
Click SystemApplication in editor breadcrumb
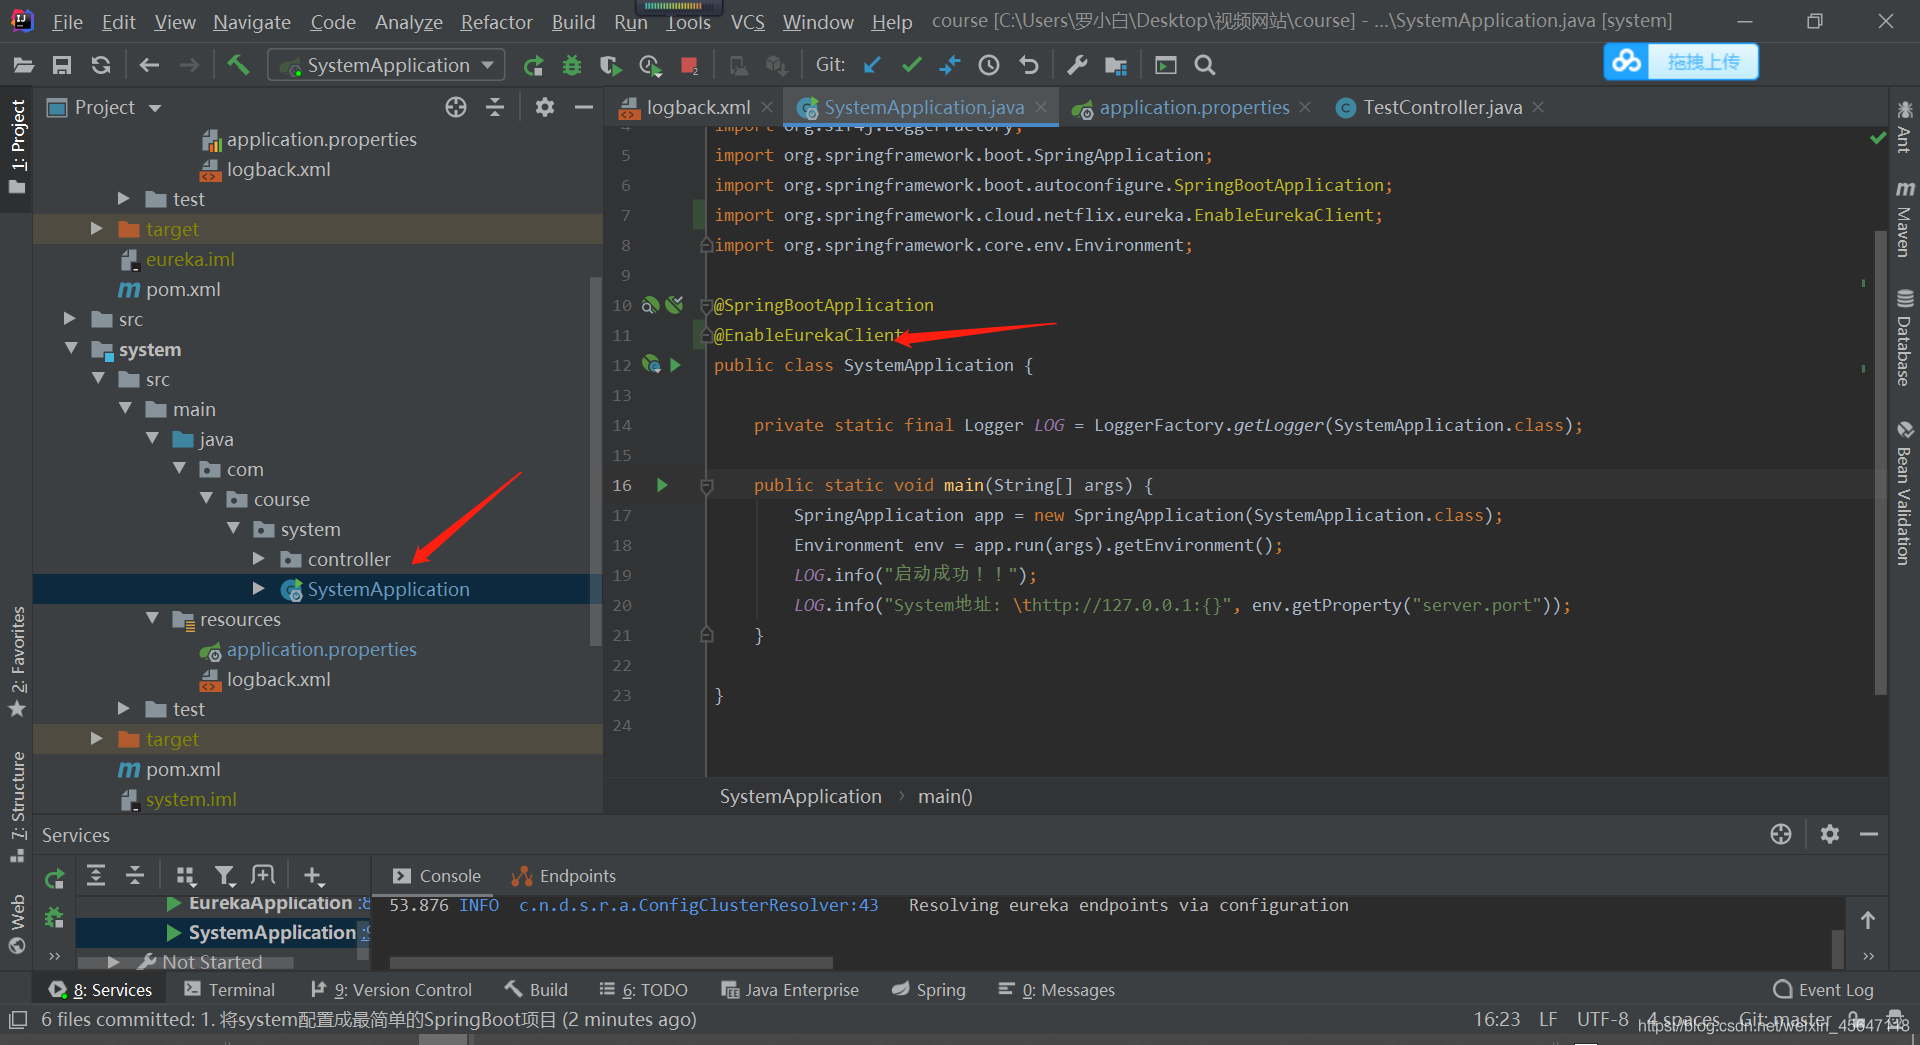point(800,796)
